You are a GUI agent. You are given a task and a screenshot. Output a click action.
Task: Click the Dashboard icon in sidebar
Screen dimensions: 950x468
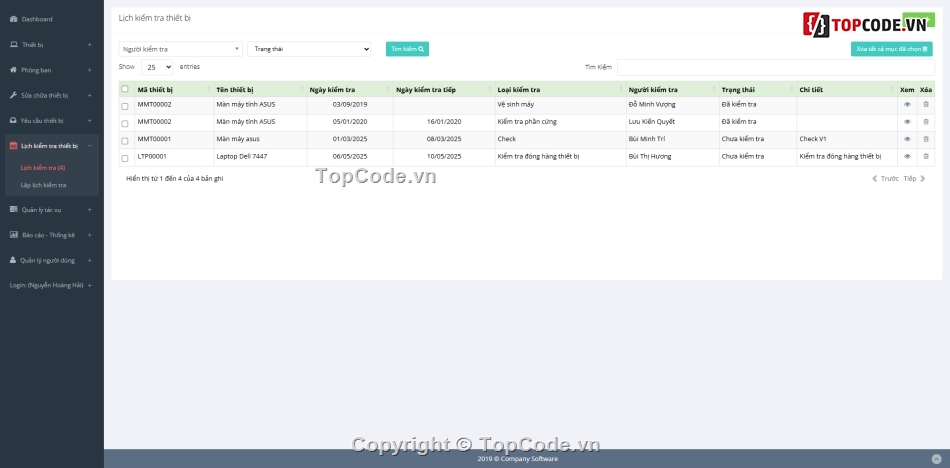pos(13,19)
